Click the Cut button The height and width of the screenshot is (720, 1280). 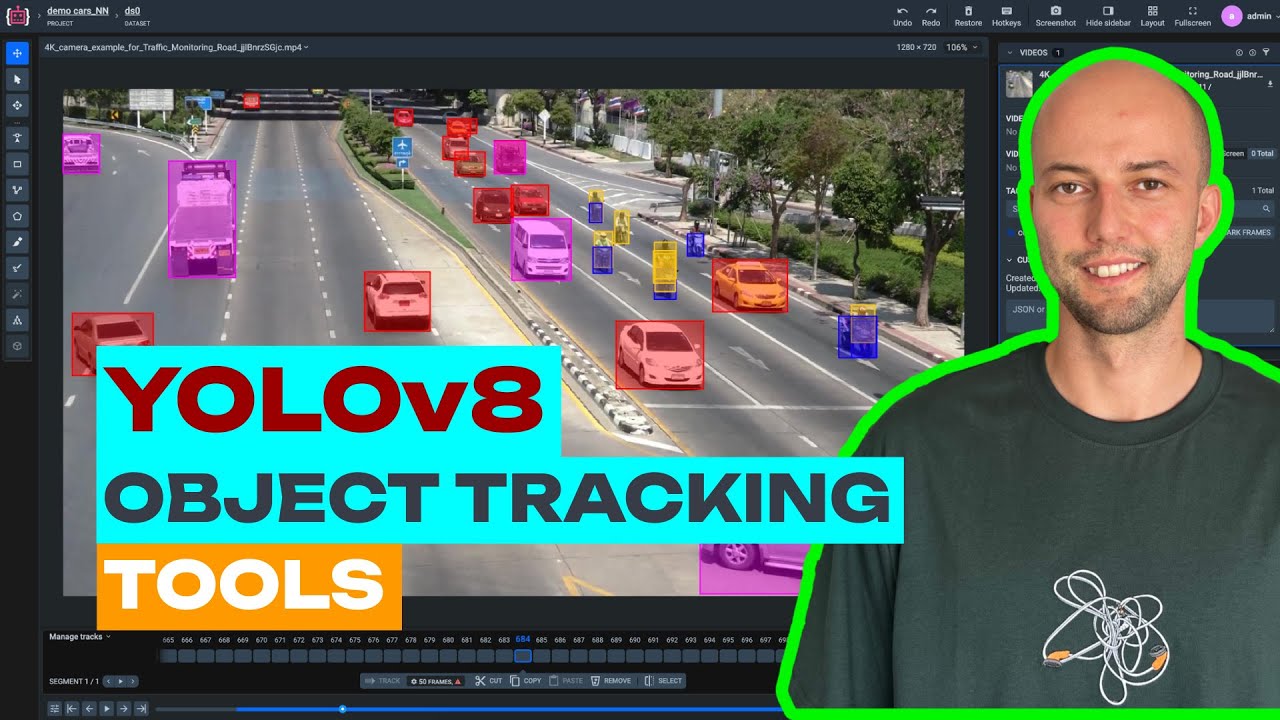[x=489, y=681]
